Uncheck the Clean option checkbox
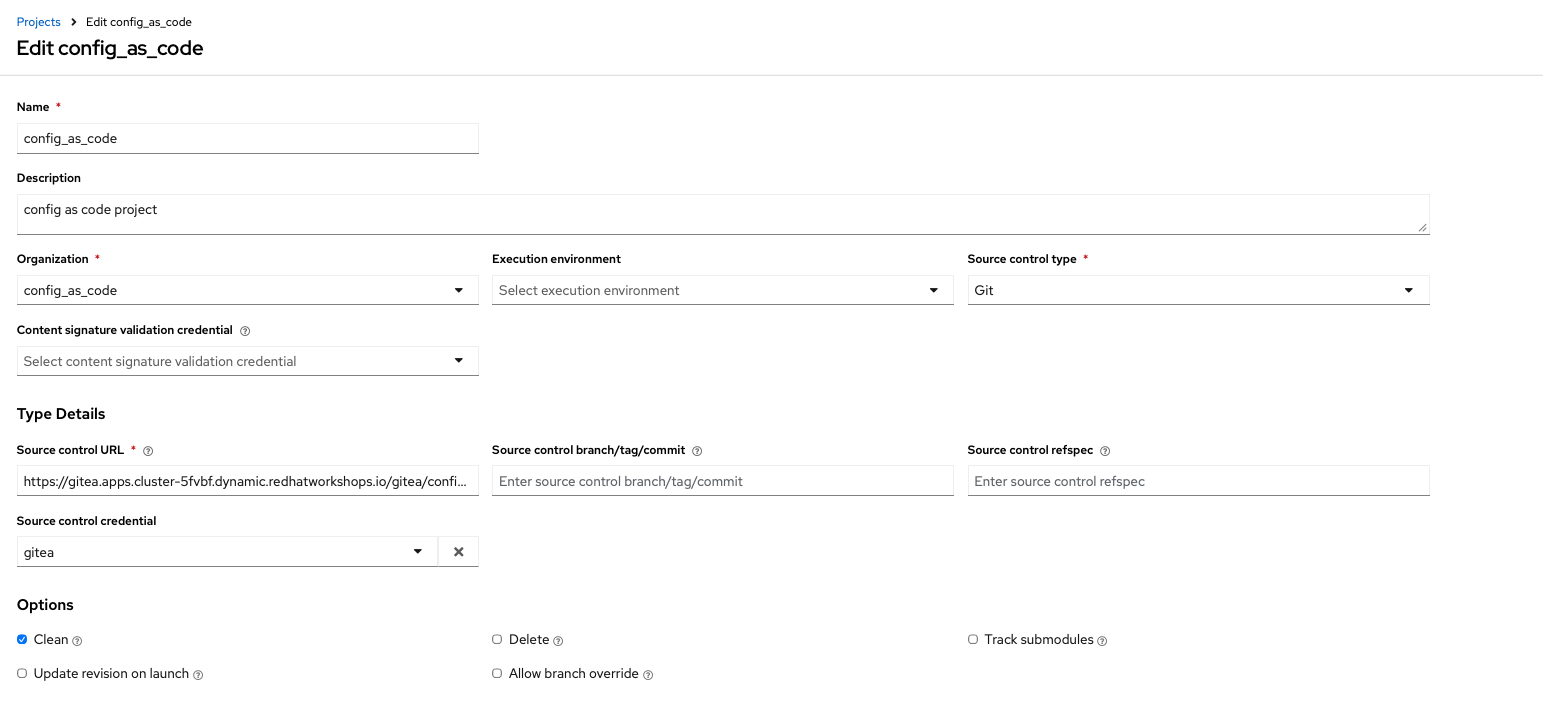This screenshot has width=1543, height=706. tap(22, 640)
